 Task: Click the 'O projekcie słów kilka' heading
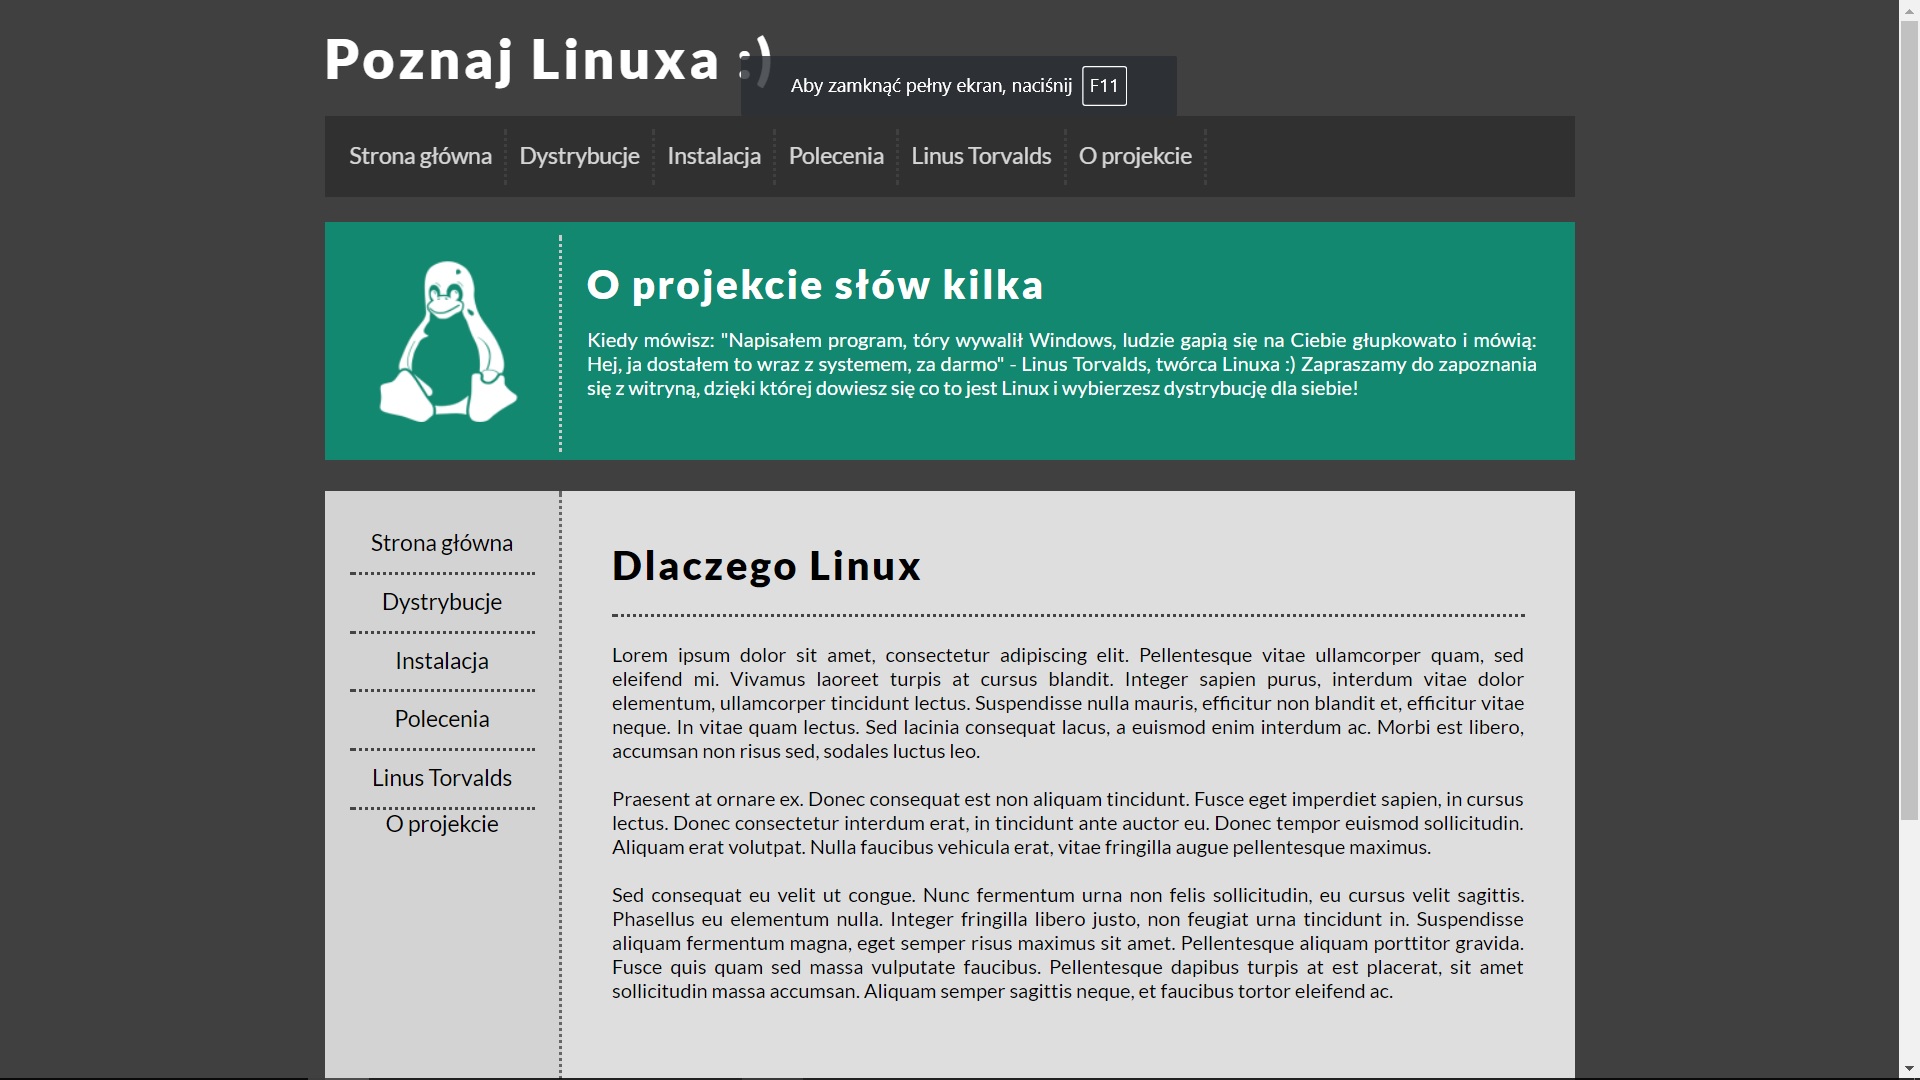click(x=815, y=285)
